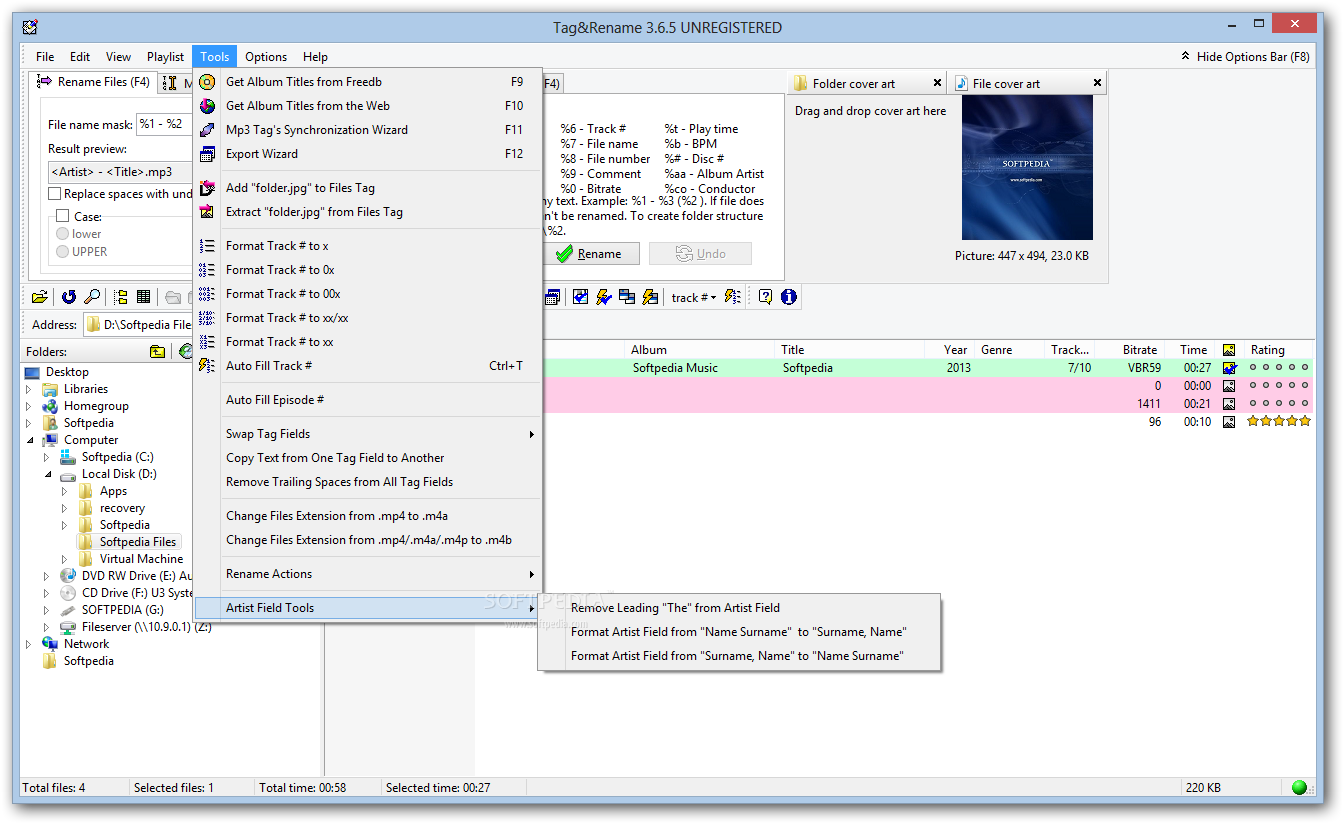Image resolution: width=1344 pixels, height=824 pixels.
Task: Expand the Network tree node
Action: coord(29,644)
